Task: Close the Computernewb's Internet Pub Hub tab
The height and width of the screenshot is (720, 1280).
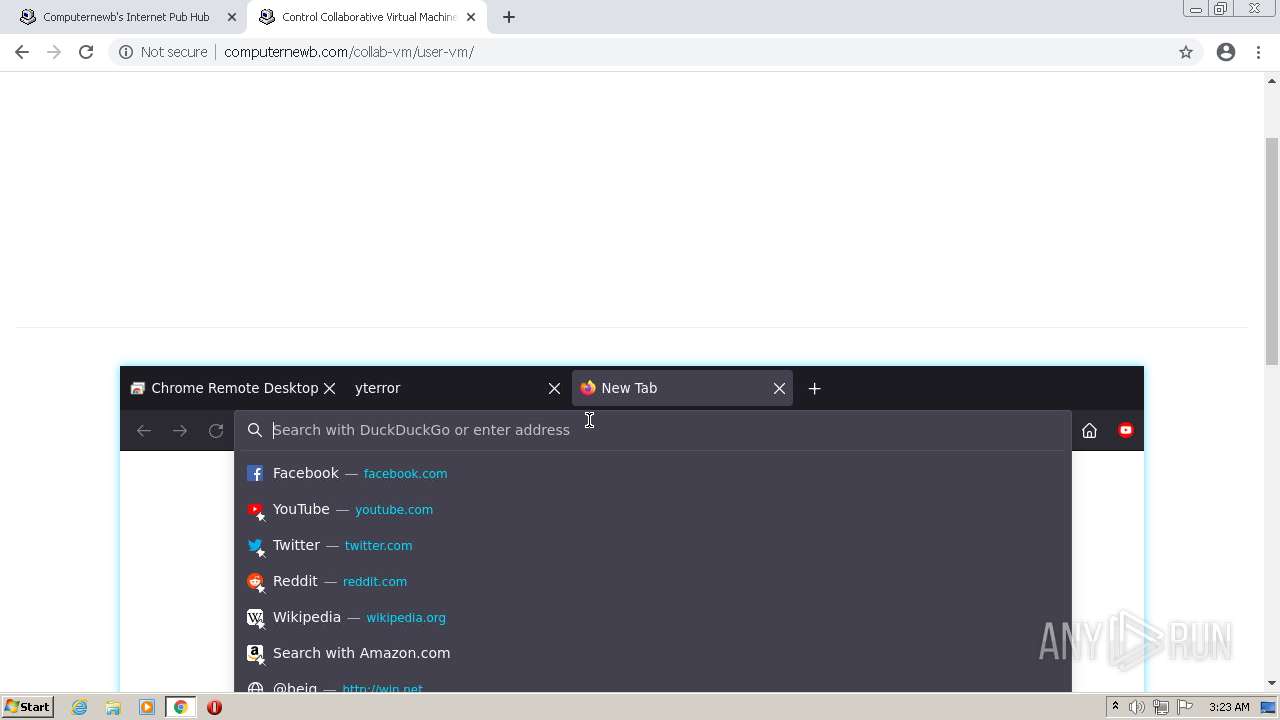Action: (x=231, y=17)
